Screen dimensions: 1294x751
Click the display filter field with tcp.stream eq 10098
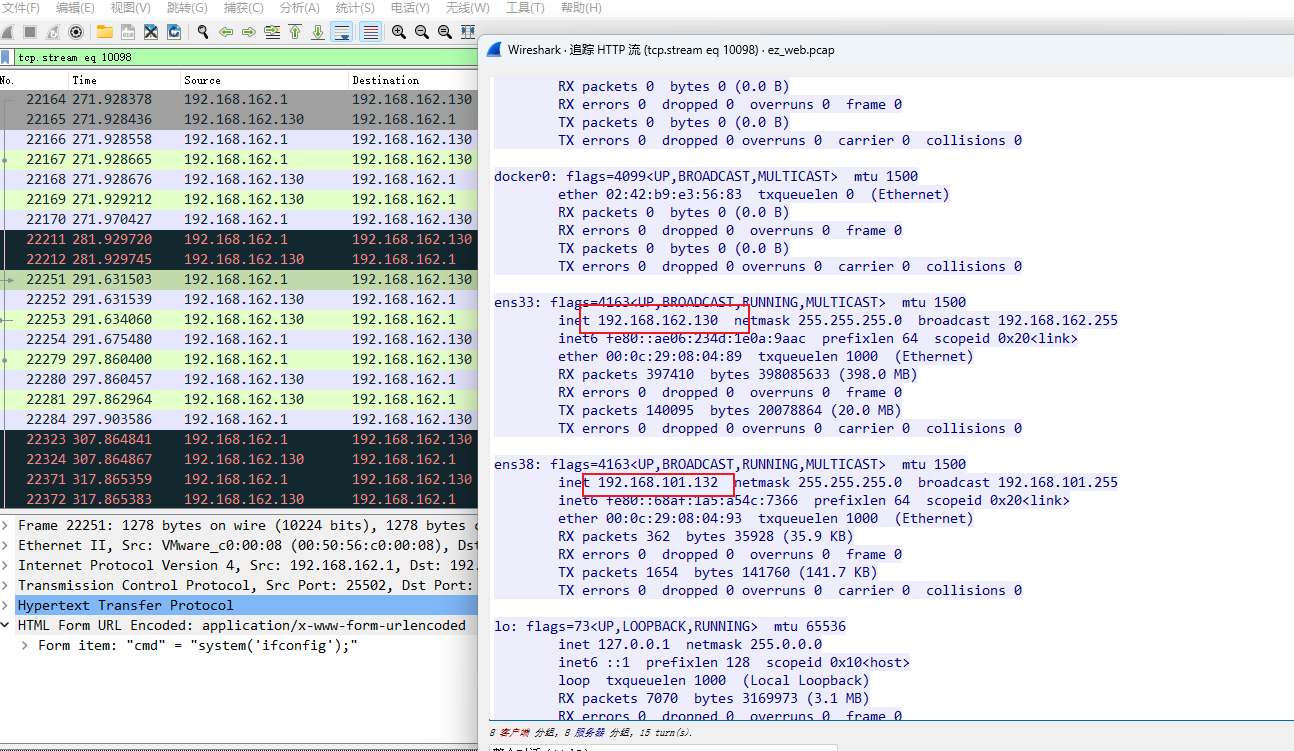[x=245, y=57]
